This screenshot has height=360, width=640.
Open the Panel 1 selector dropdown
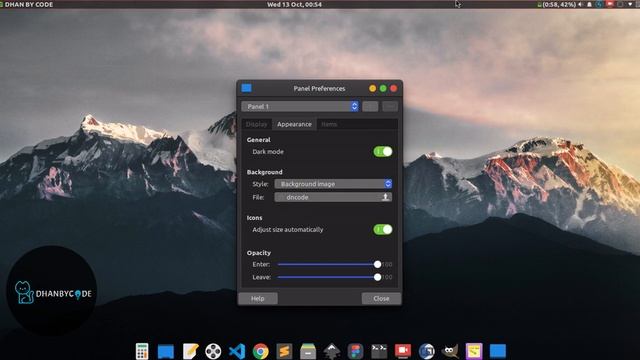[300, 107]
